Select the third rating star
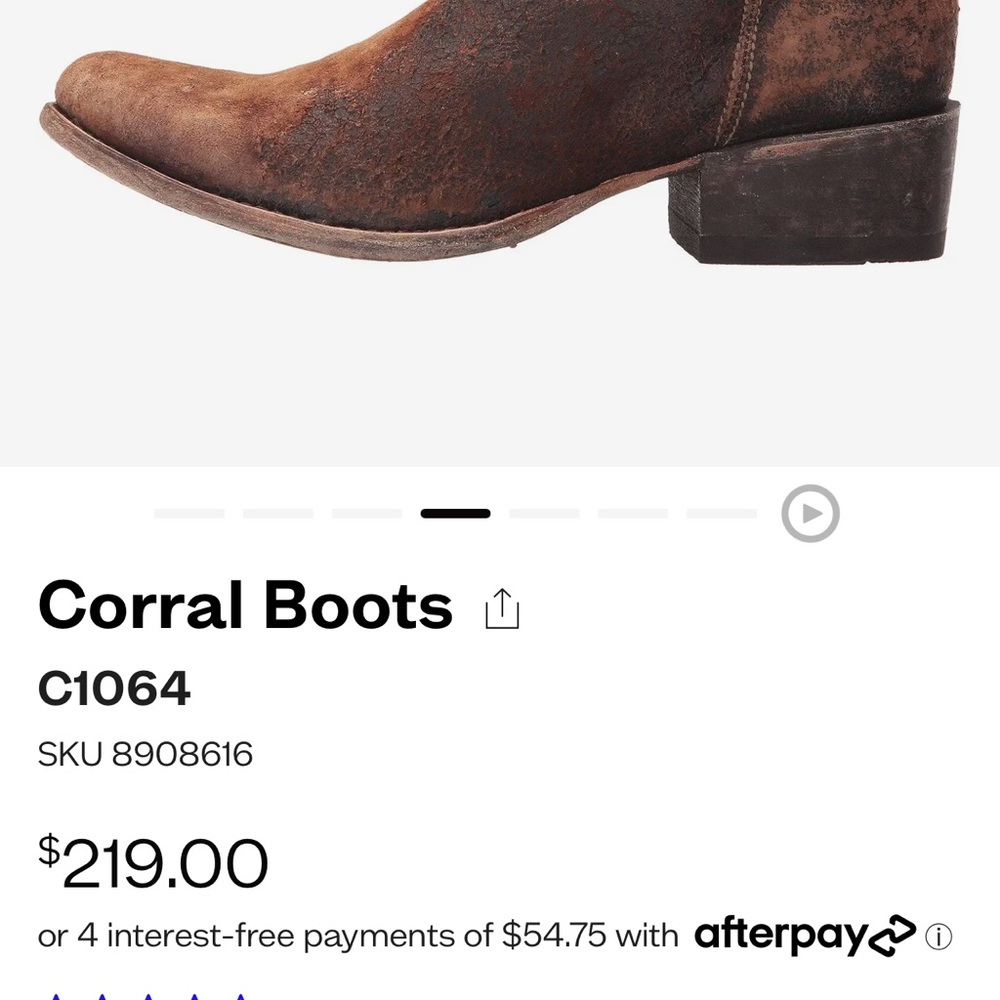The height and width of the screenshot is (1000, 1000). [x=148, y=995]
